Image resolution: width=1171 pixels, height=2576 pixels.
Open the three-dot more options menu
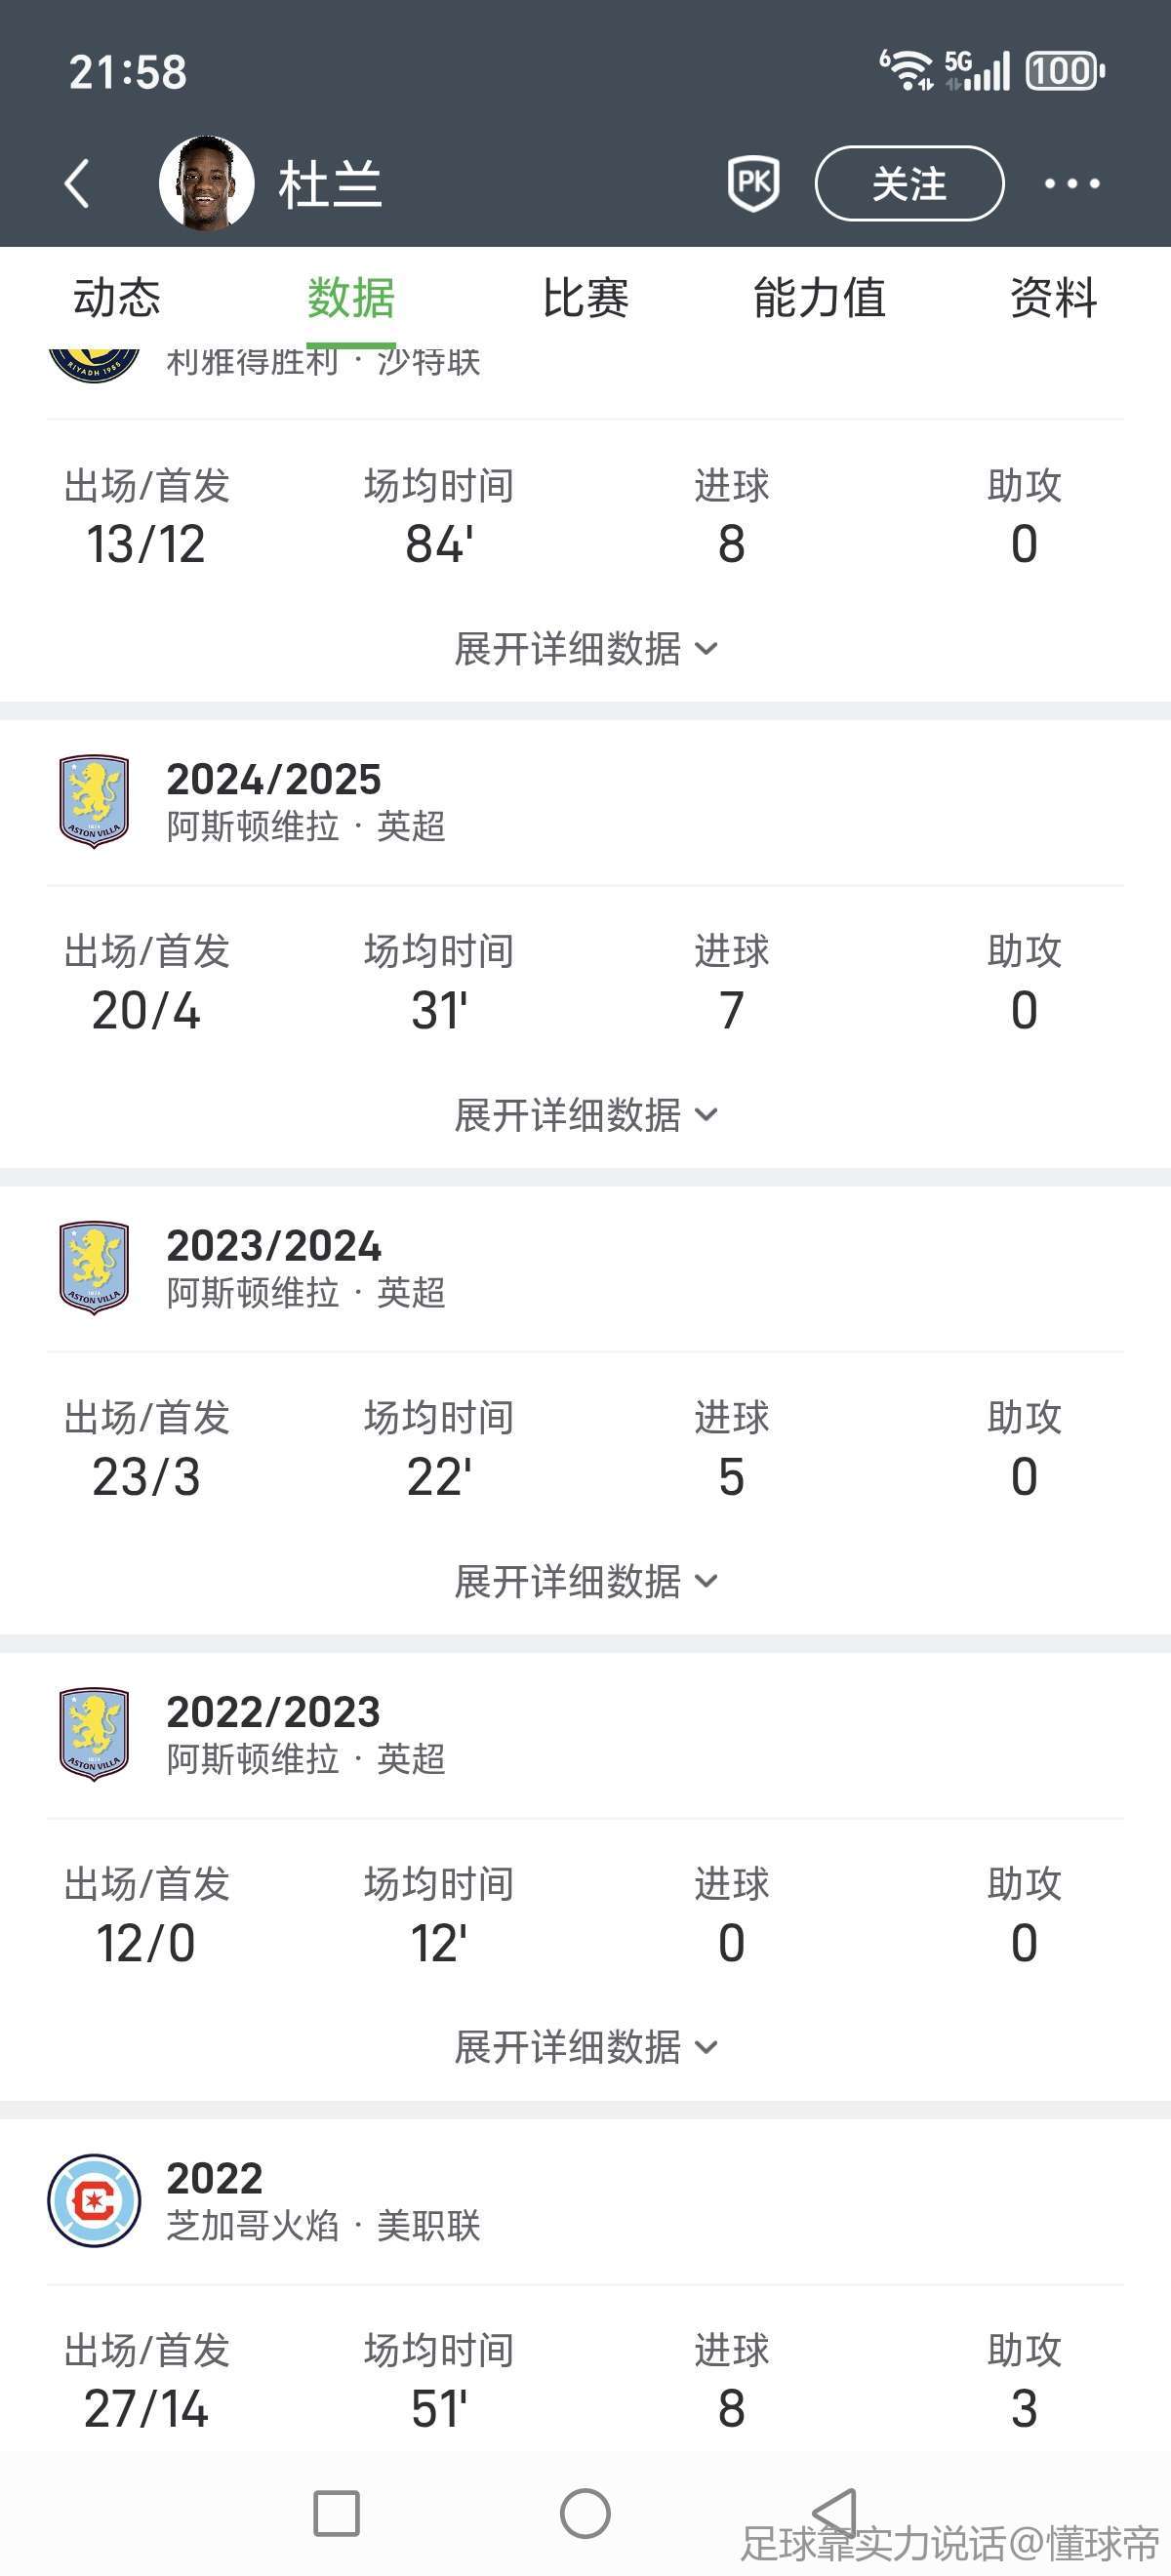point(1072,184)
